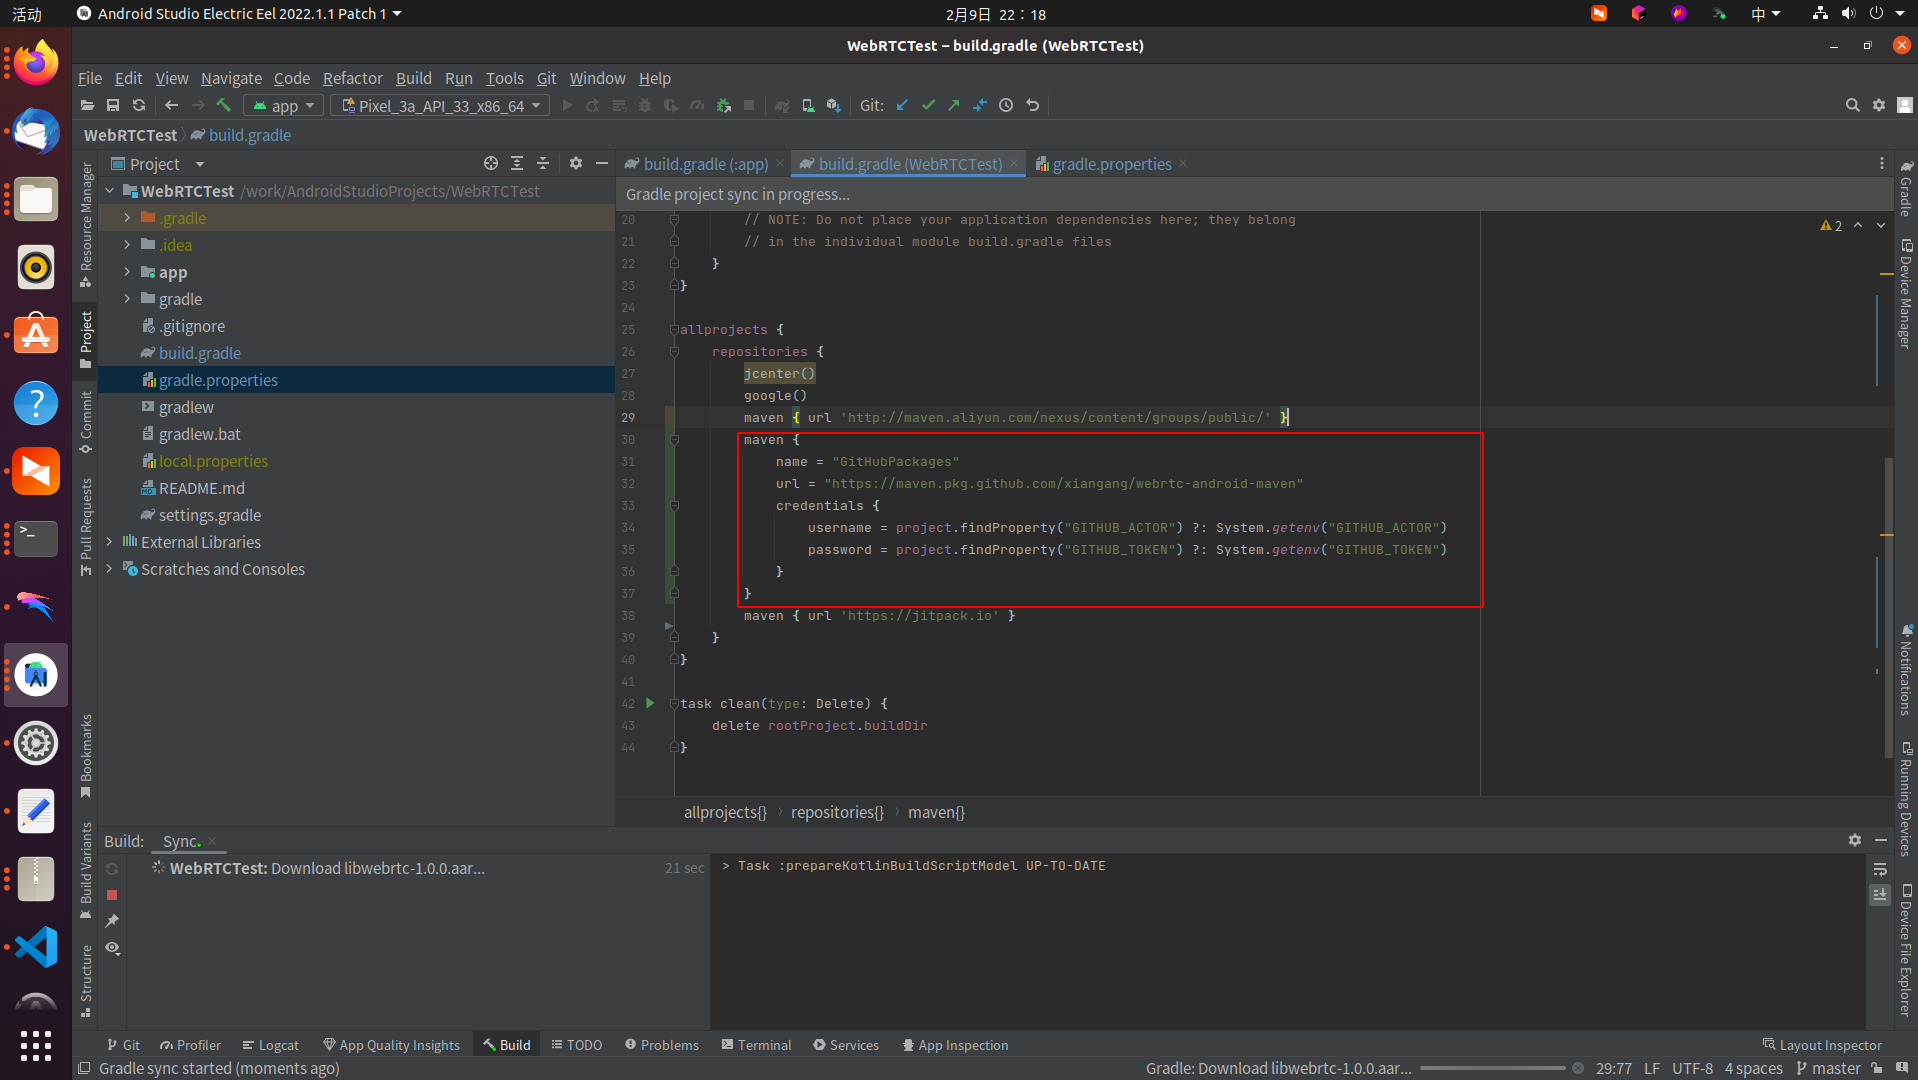Open Pixel_3a_API_33 device dropdown

[440, 105]
